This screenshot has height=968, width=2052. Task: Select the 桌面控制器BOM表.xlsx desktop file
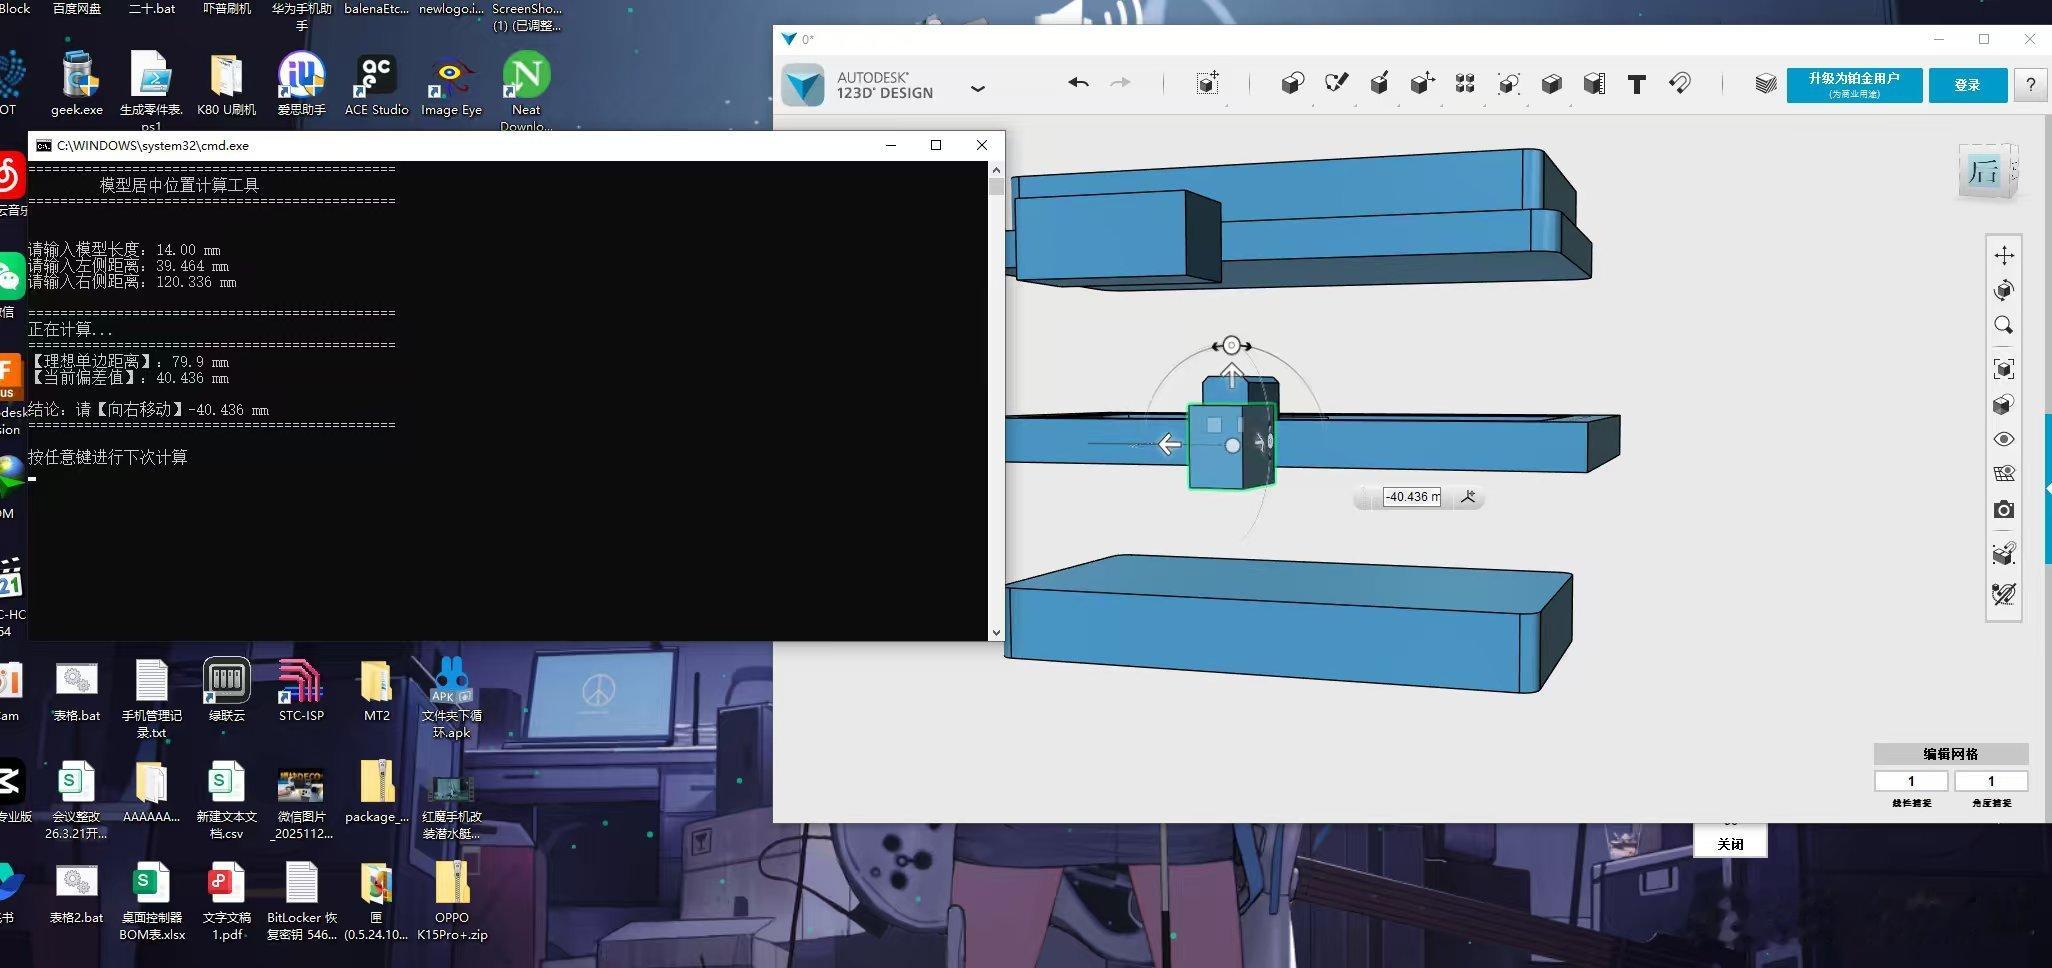point(152,902)
